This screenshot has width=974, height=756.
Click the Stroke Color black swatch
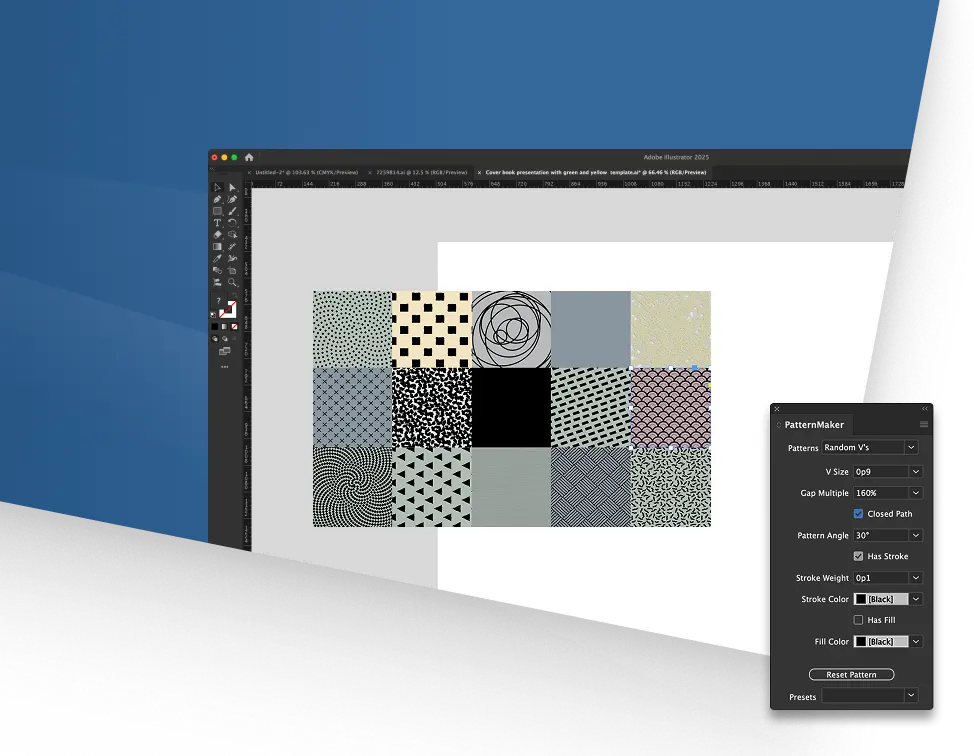861,599
